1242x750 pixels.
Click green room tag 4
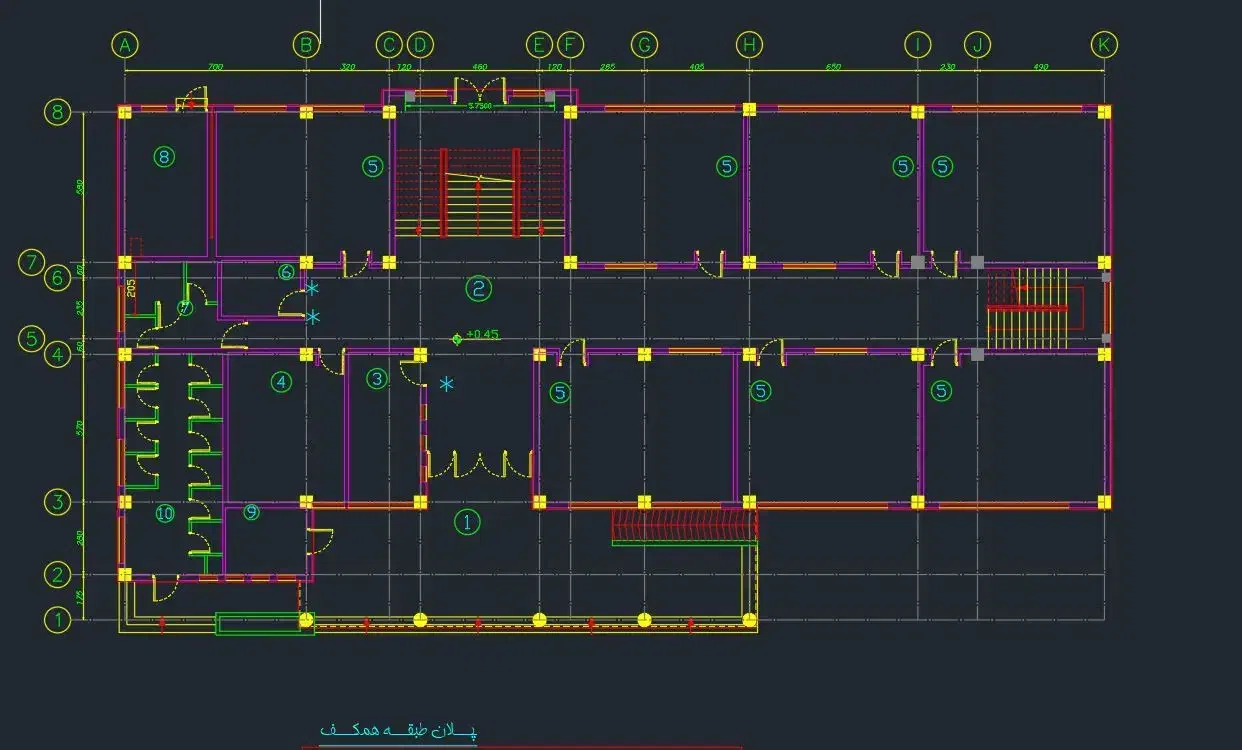pos(281,381)
